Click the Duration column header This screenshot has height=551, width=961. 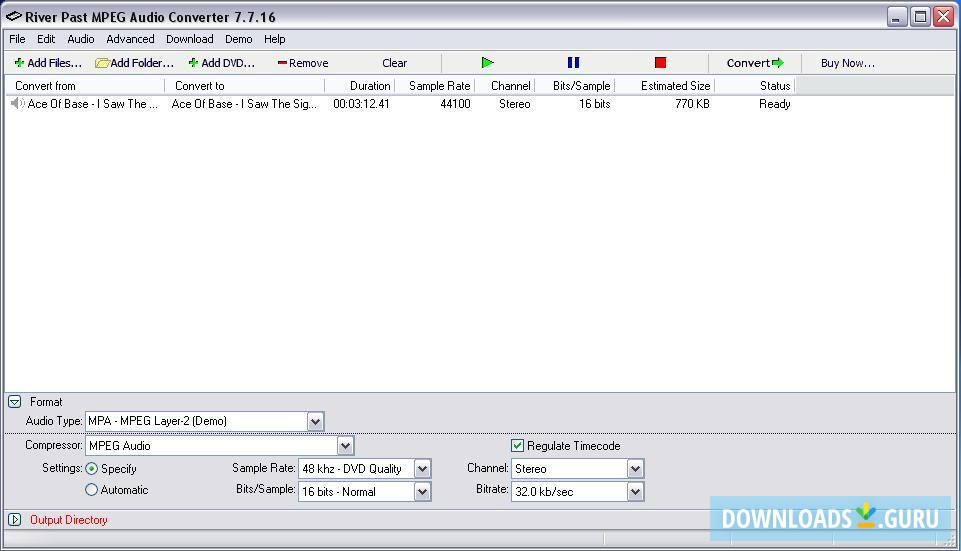pos(360,86)
